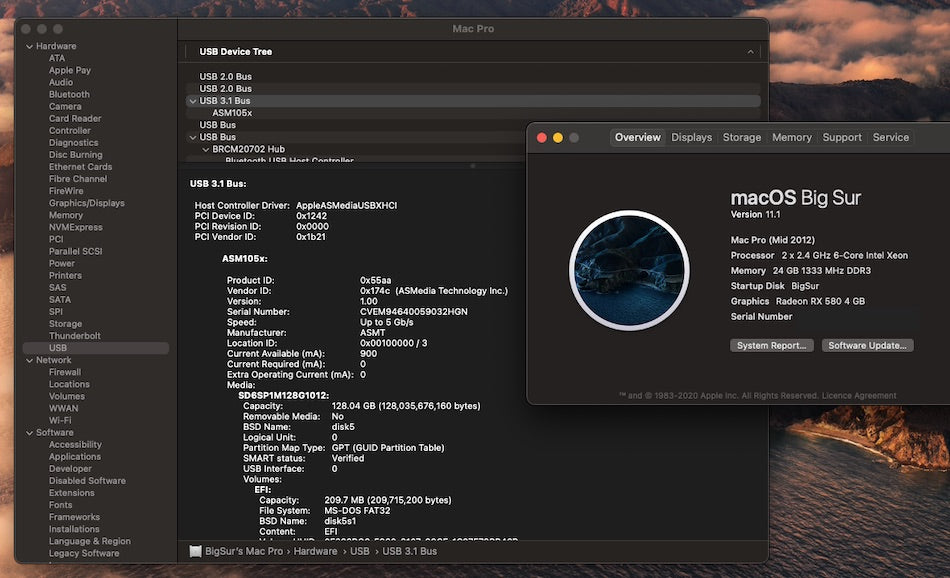The image size is (950, 578).
Task: Select the ASM105x device entry
Action: (x=232, y=113)
